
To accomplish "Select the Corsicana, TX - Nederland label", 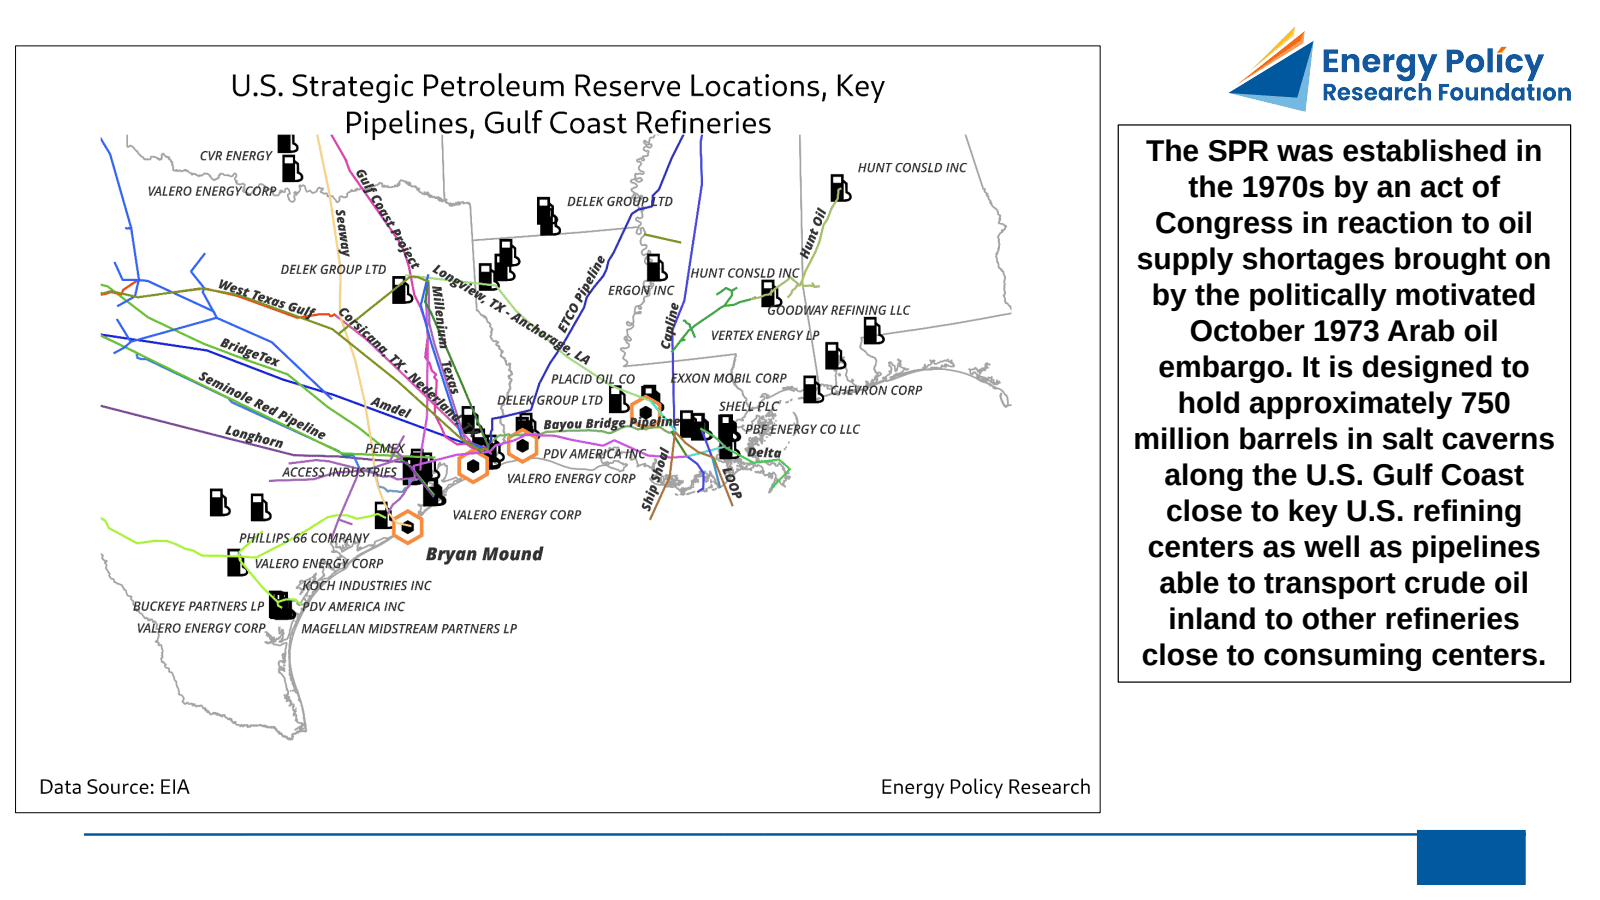I will coord(400,364).
